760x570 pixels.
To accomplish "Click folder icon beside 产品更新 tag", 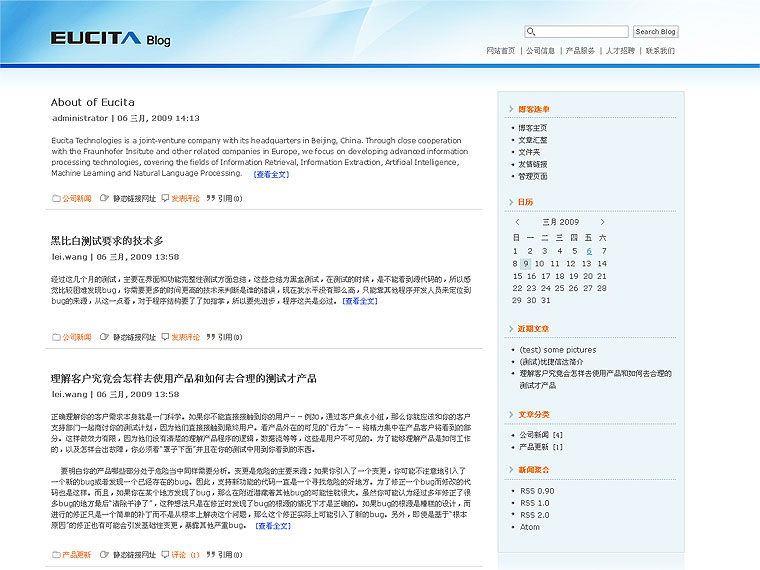I will [56, 554].
